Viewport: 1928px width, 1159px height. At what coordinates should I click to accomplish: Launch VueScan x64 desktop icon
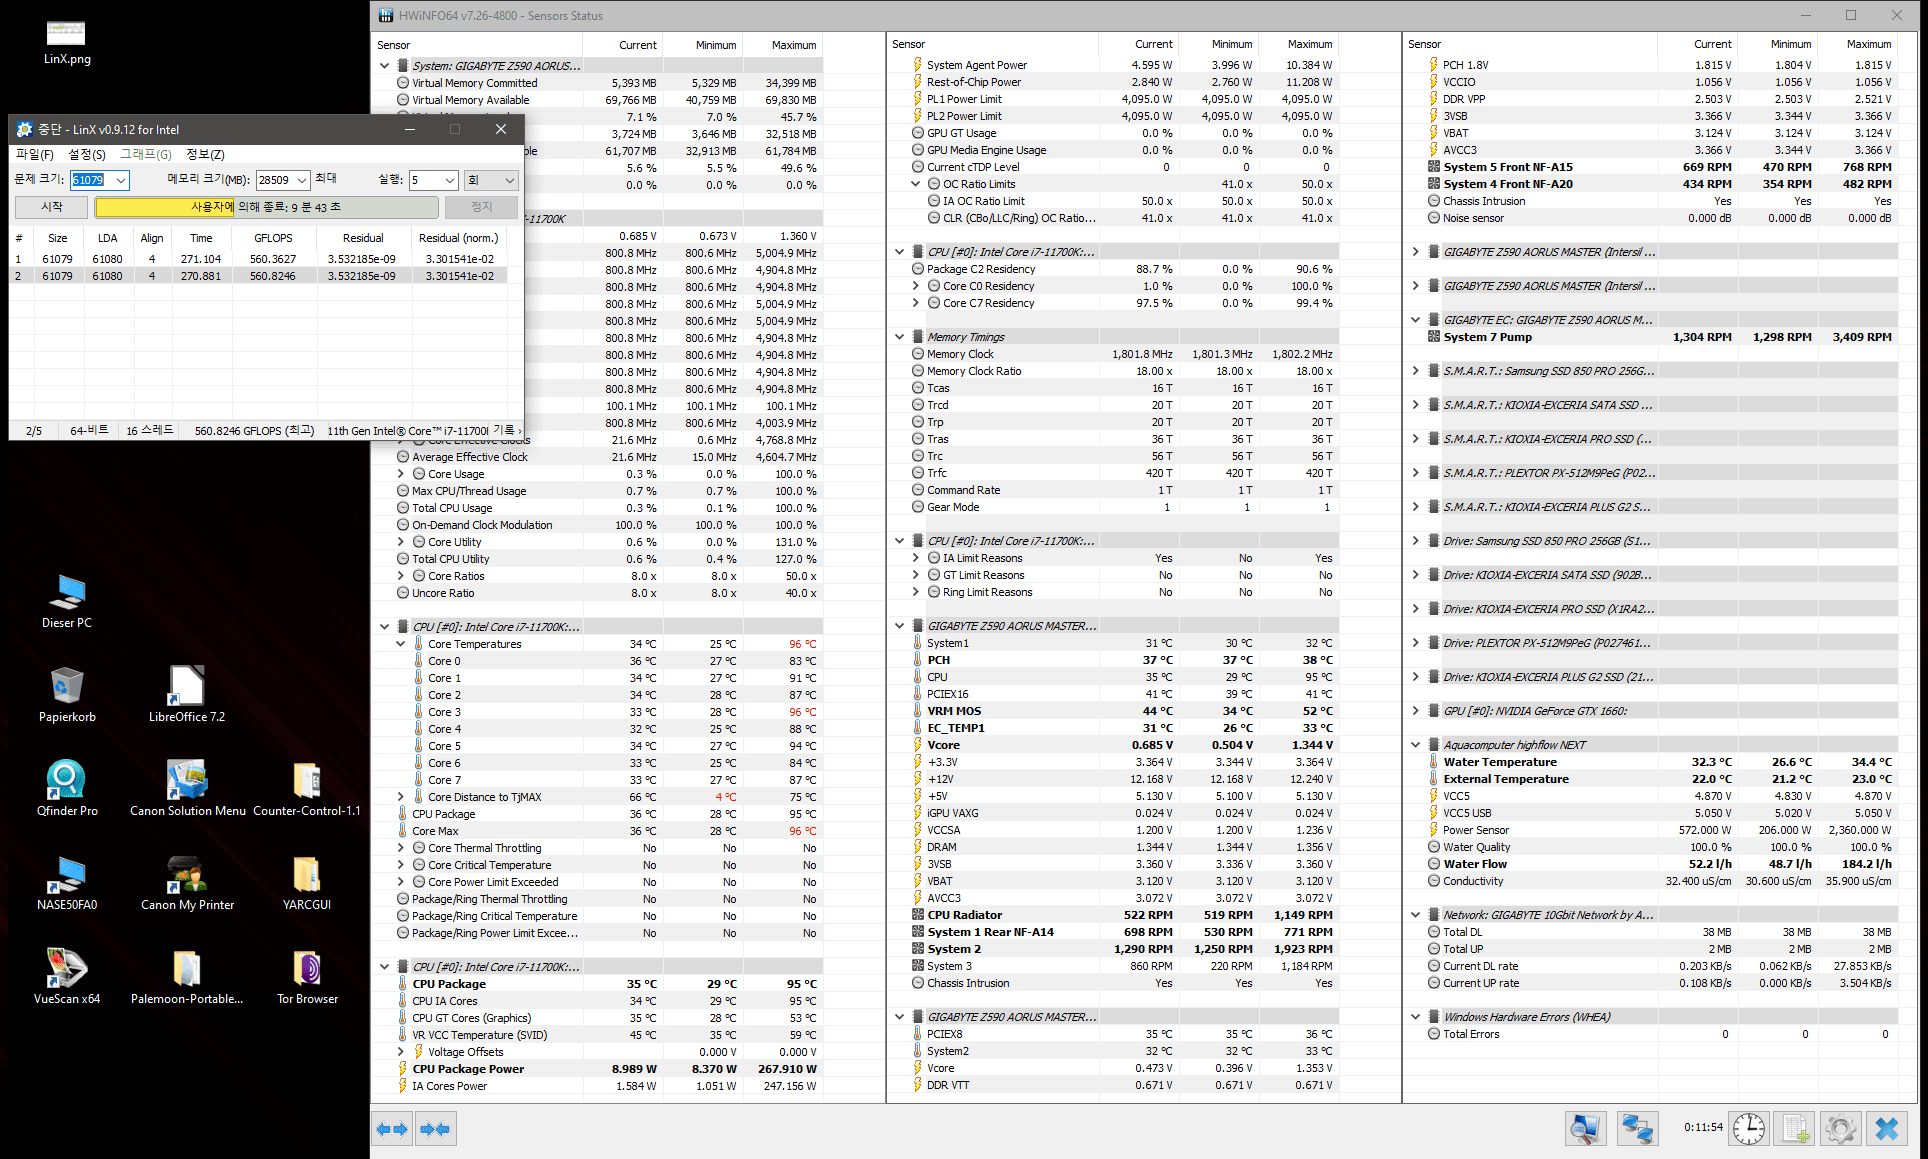(x=67, y=977)
